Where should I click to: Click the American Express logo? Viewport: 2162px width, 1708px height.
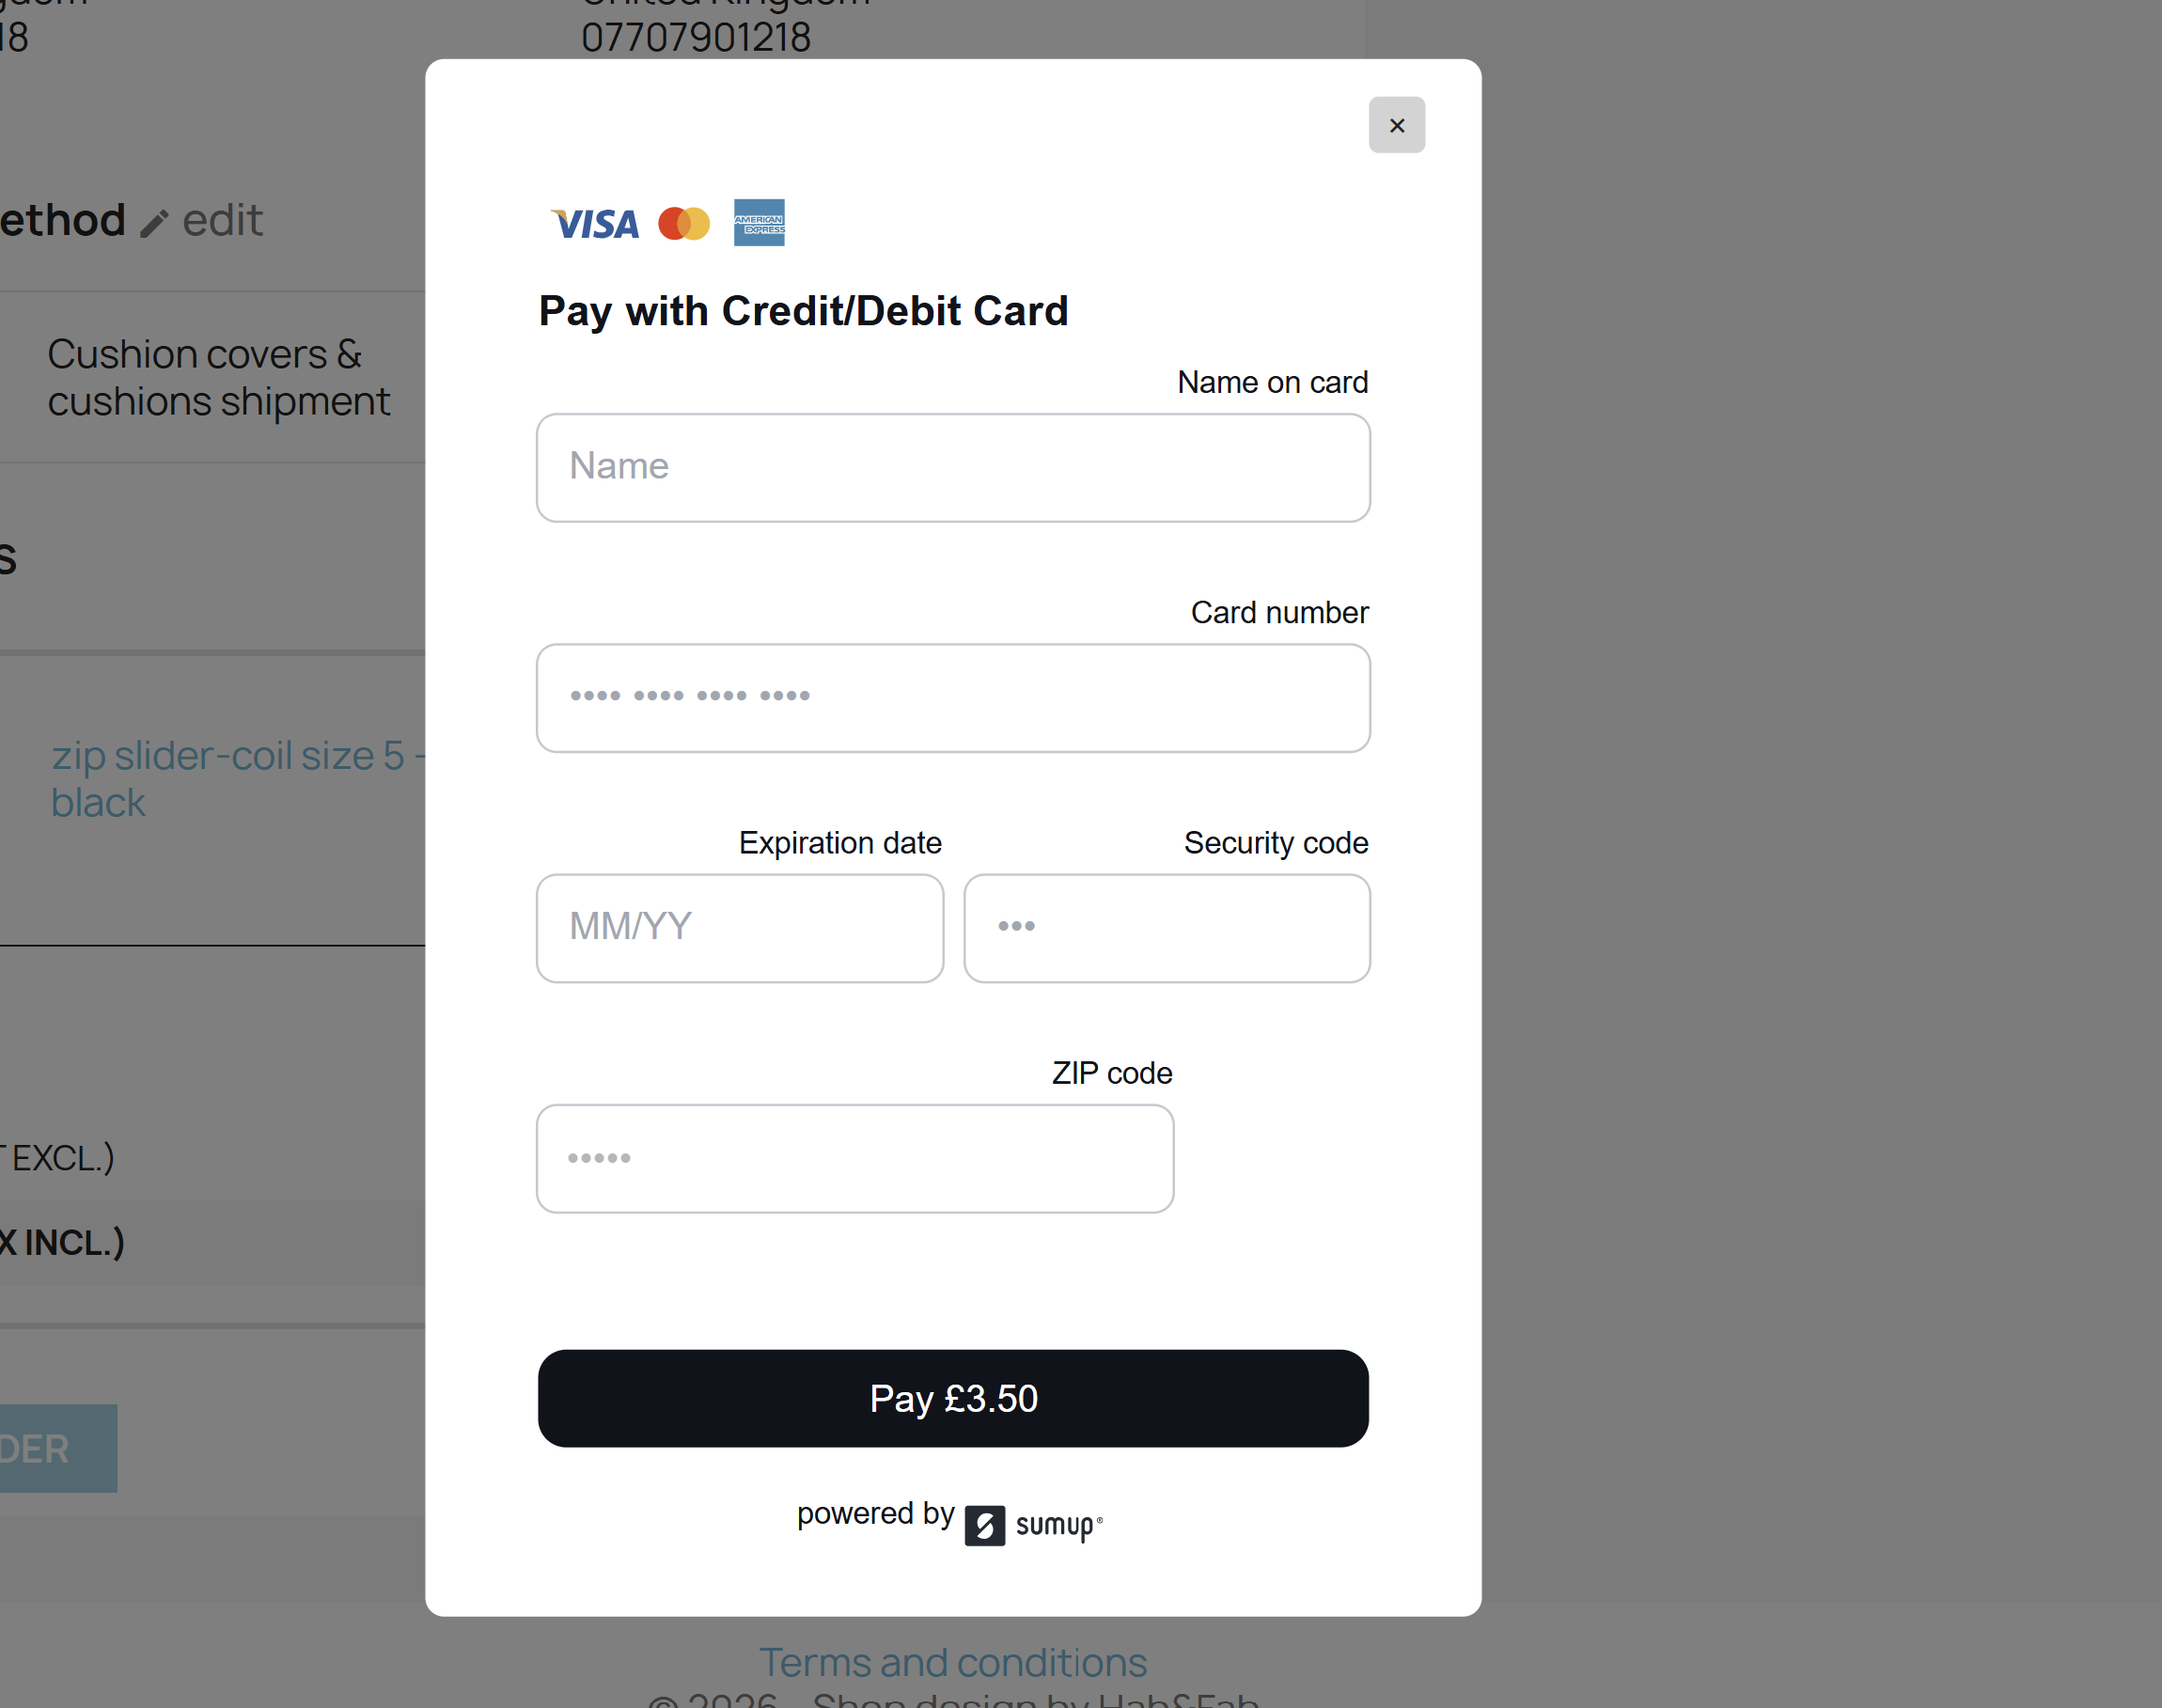(759, 222)
